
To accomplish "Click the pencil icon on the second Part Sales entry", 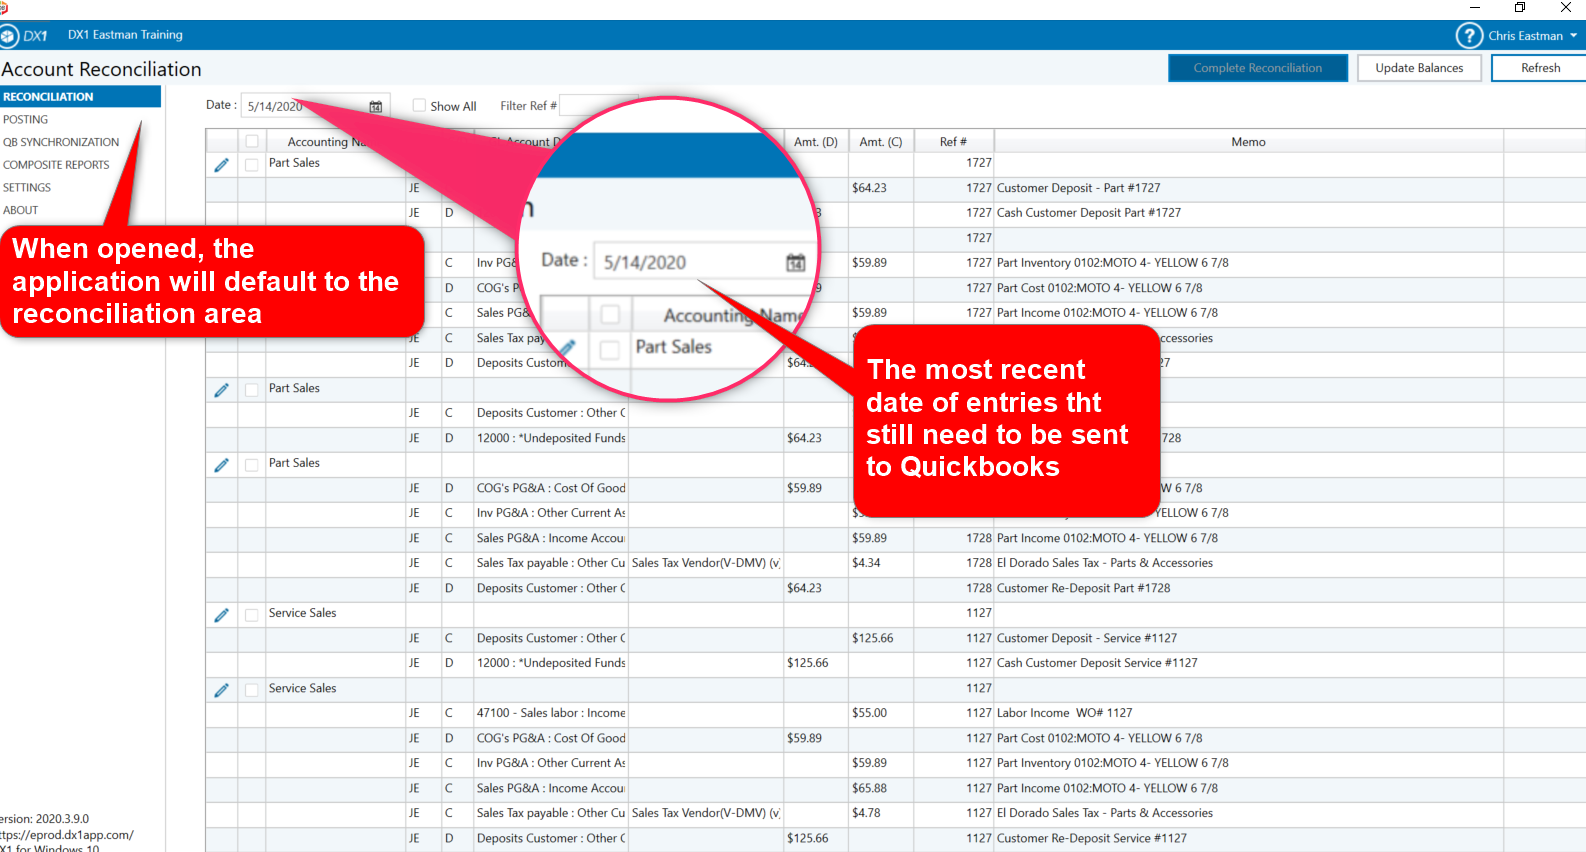I will (221, 390).
